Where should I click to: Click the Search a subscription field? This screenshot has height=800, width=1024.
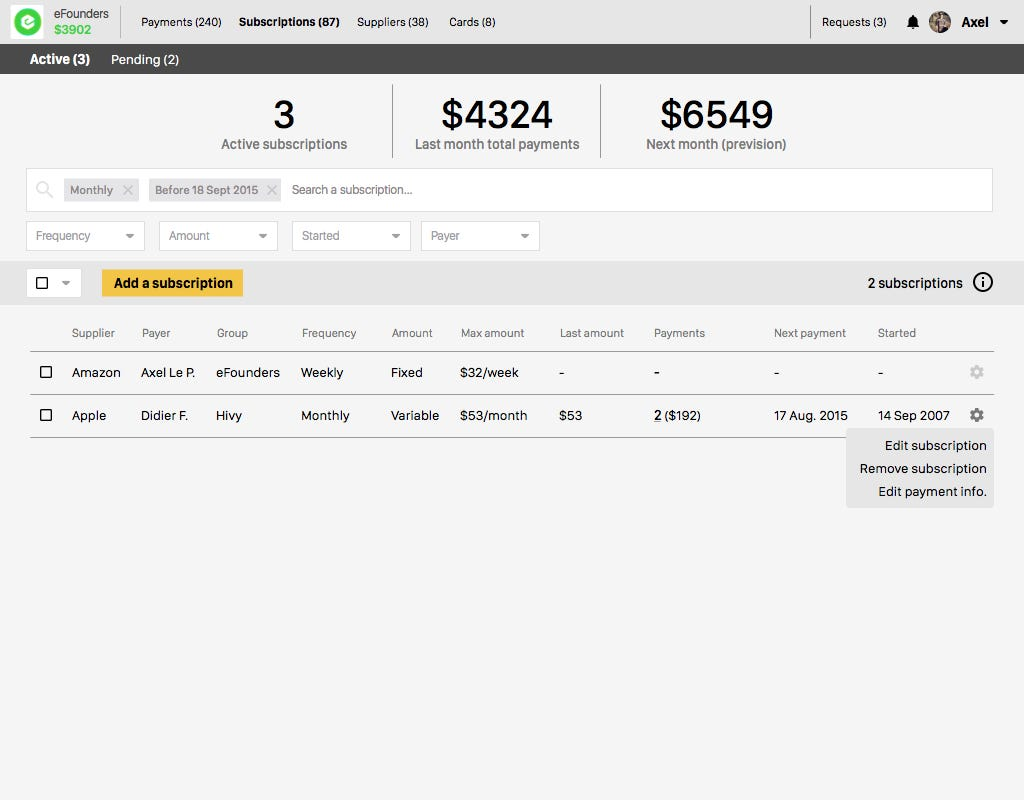coord(630,190)
